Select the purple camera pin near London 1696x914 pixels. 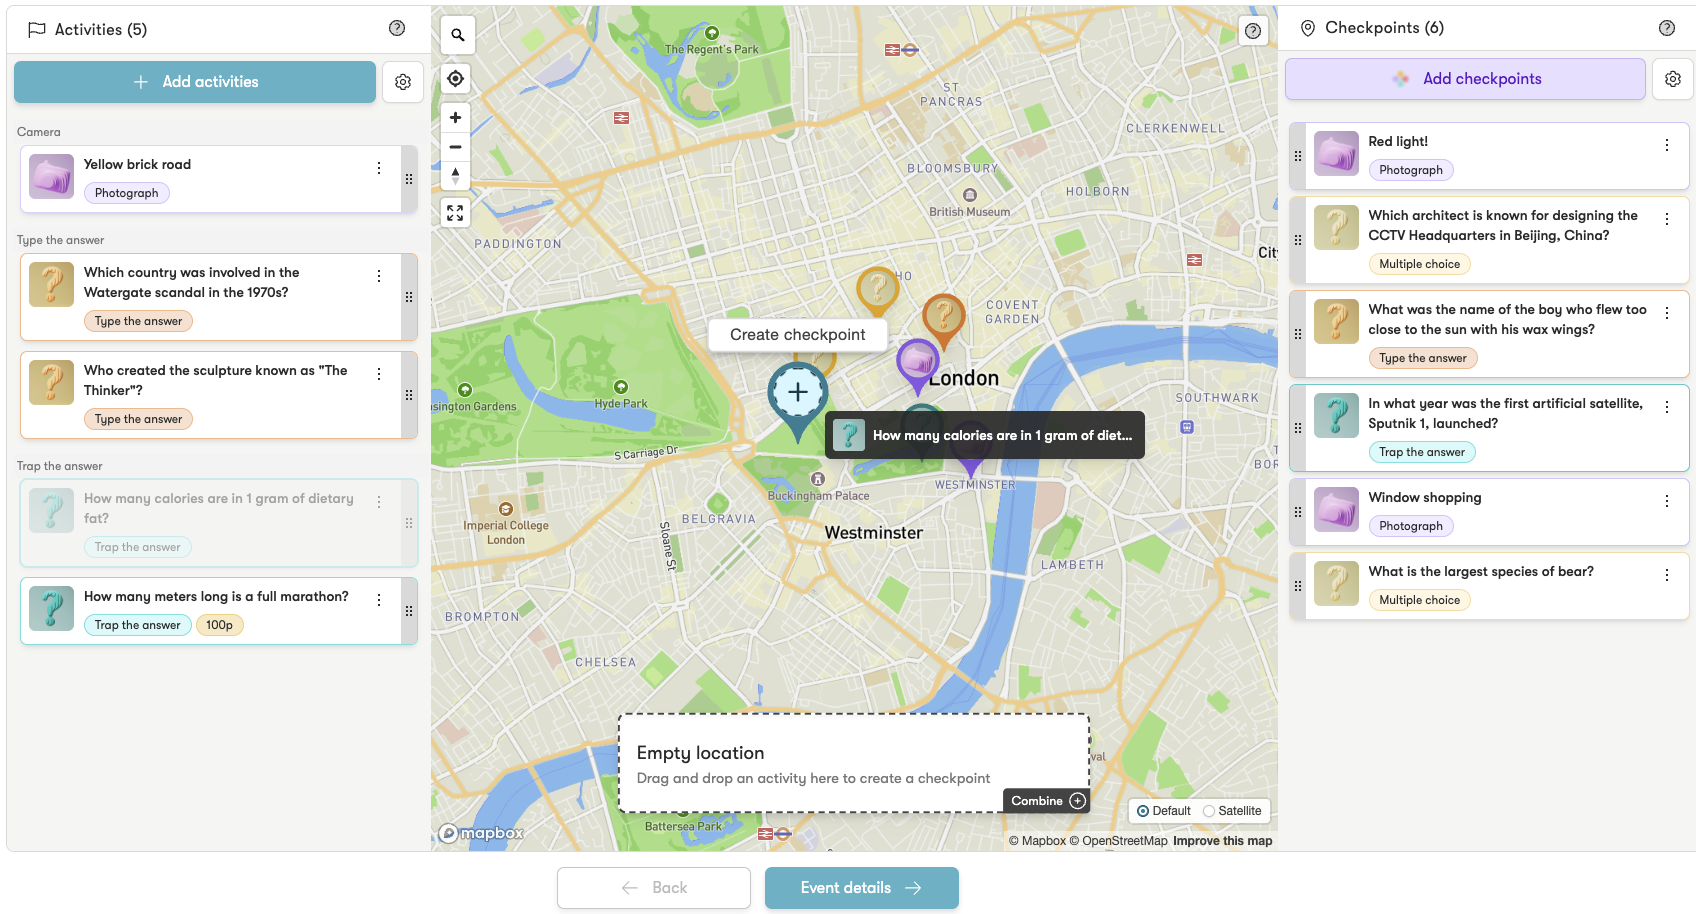[x=918, y=362]
